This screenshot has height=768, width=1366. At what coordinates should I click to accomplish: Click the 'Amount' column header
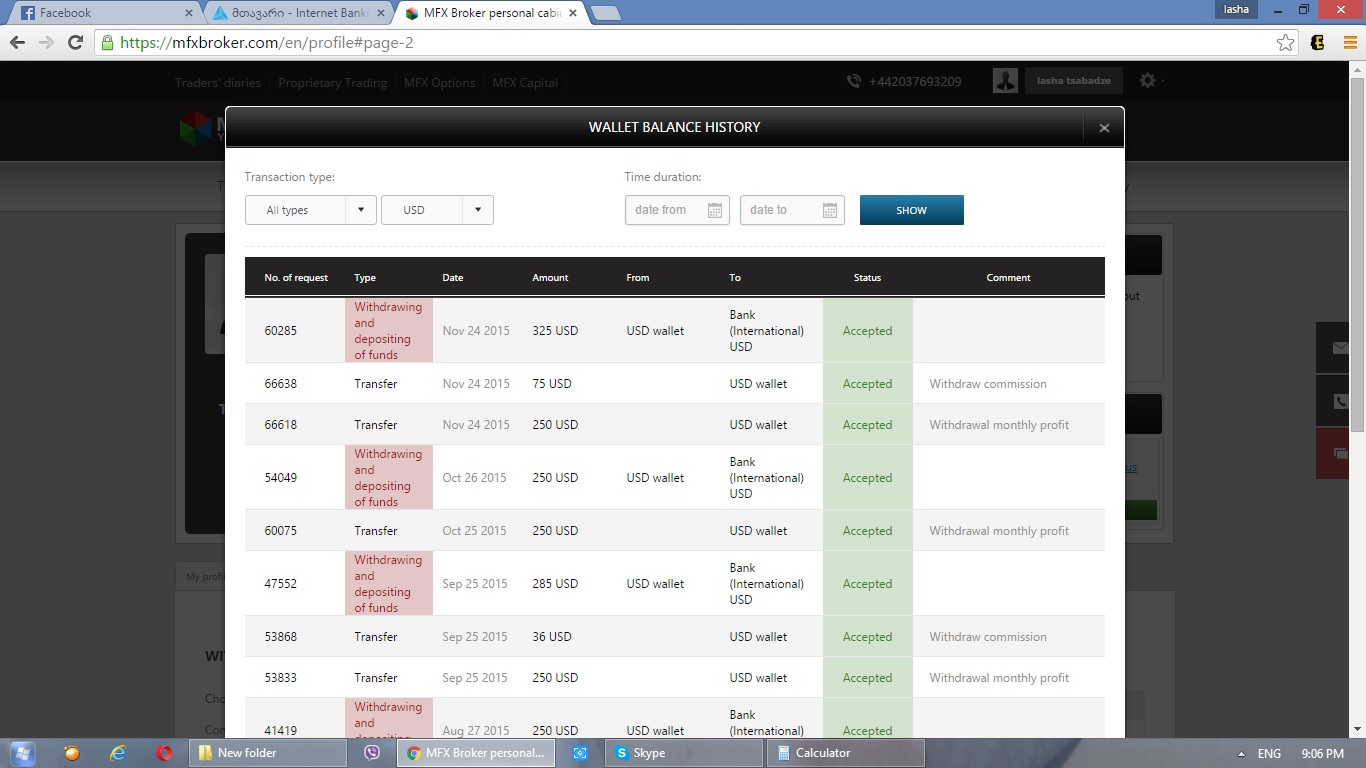point(550,278)
